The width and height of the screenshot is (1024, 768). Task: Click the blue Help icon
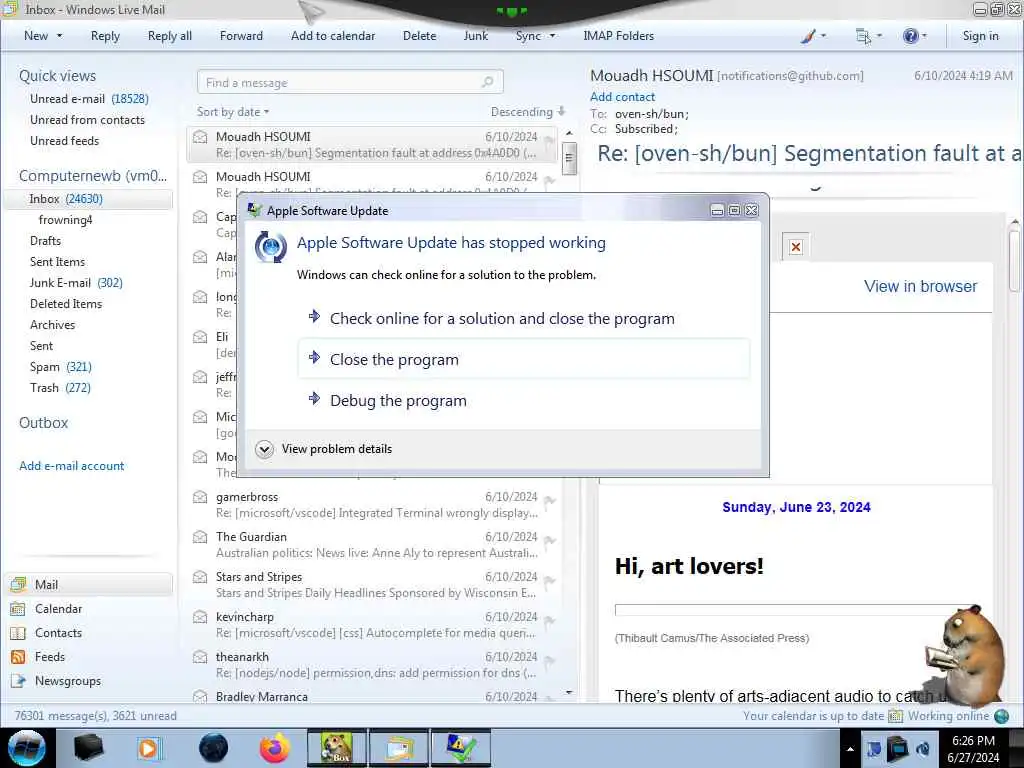pos(910,36)
